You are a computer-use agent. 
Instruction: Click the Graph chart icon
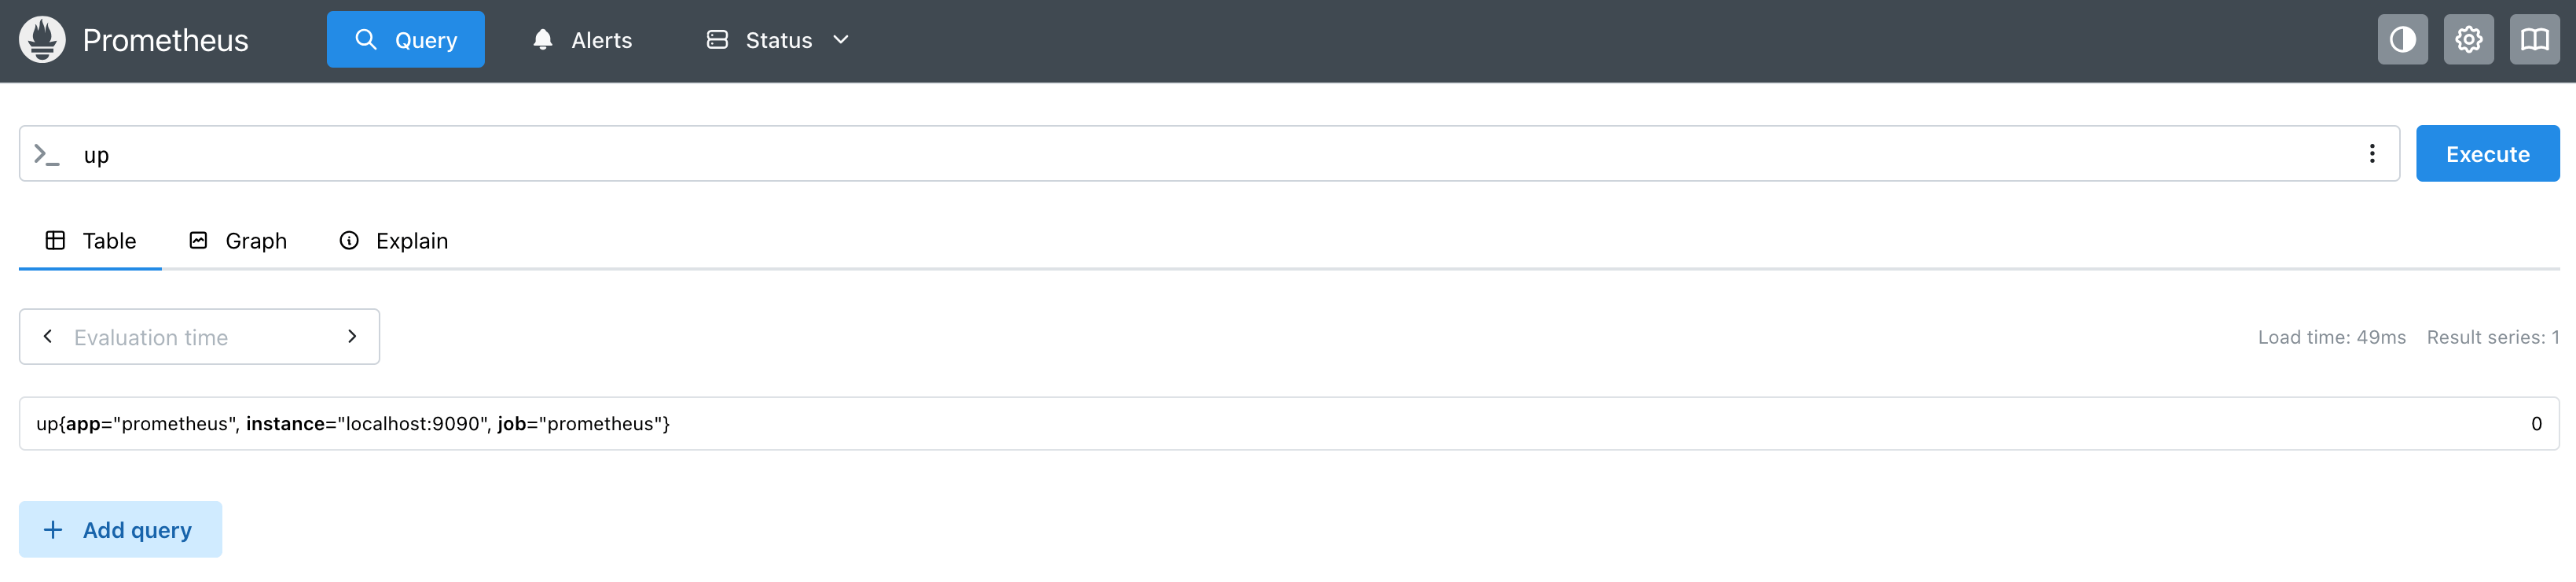click(198, 241)
